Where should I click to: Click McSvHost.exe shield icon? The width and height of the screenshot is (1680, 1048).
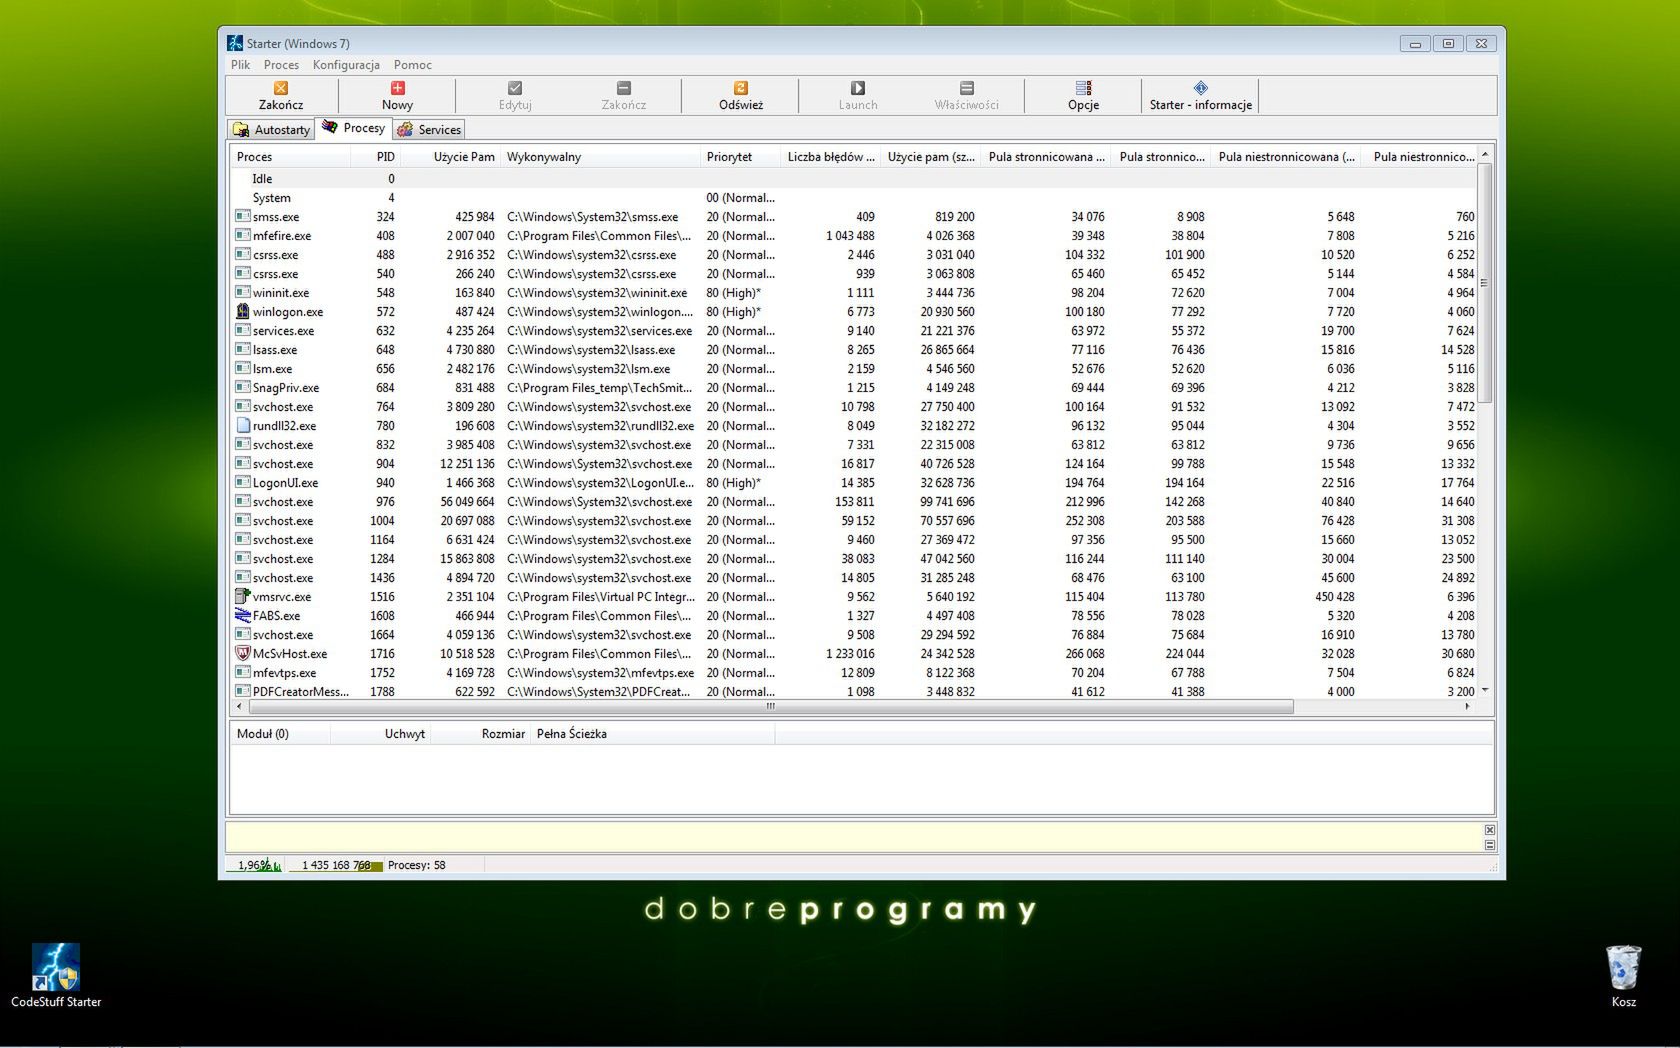[242, 653]
